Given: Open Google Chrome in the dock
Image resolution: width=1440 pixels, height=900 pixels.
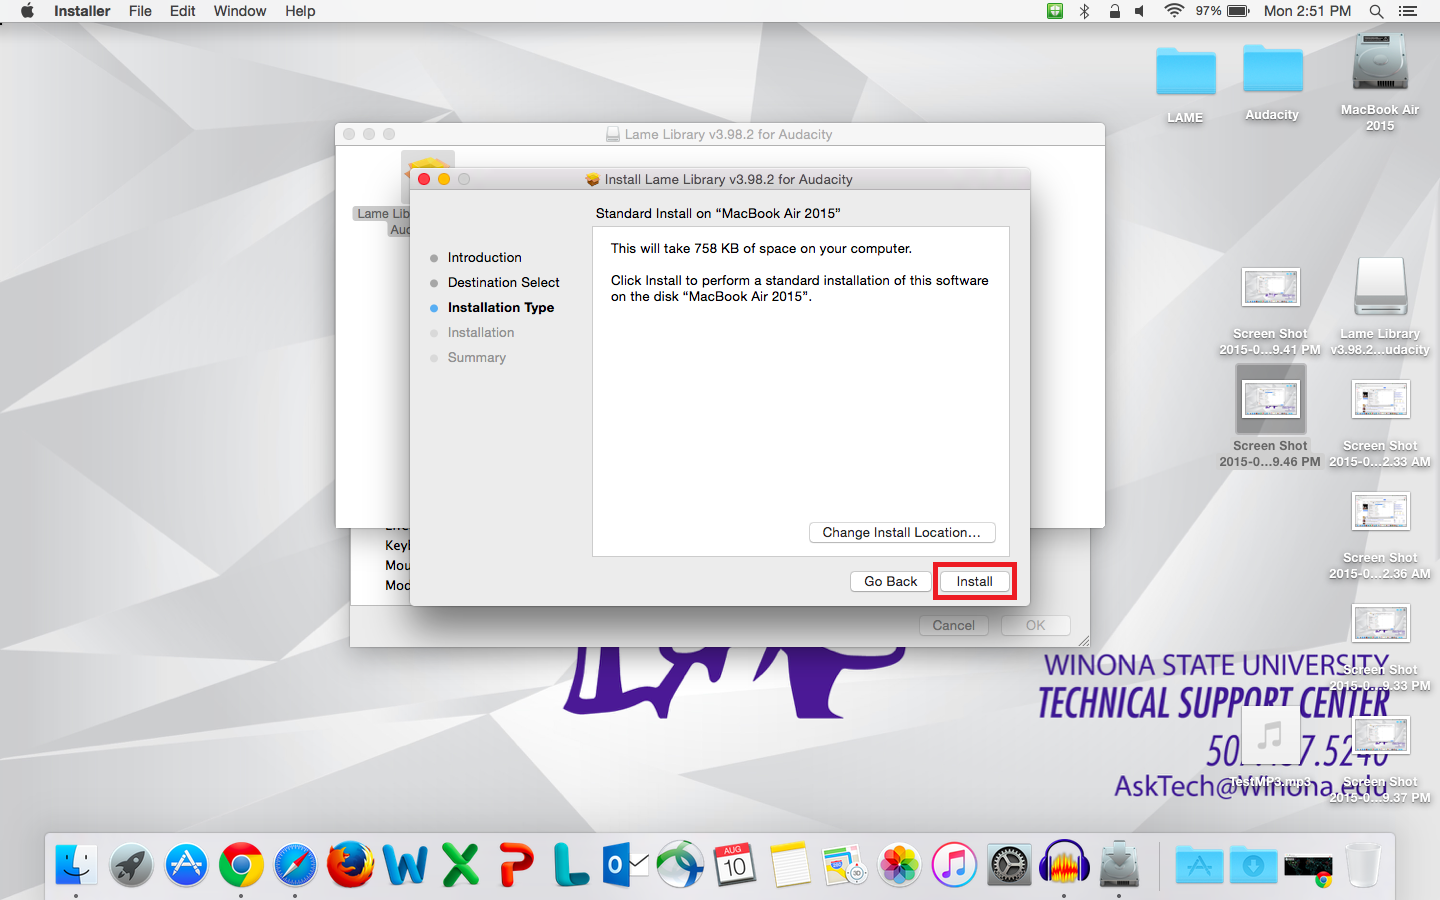Looking at the screenshot, I should pyautogui.click(x=241, y=864).
